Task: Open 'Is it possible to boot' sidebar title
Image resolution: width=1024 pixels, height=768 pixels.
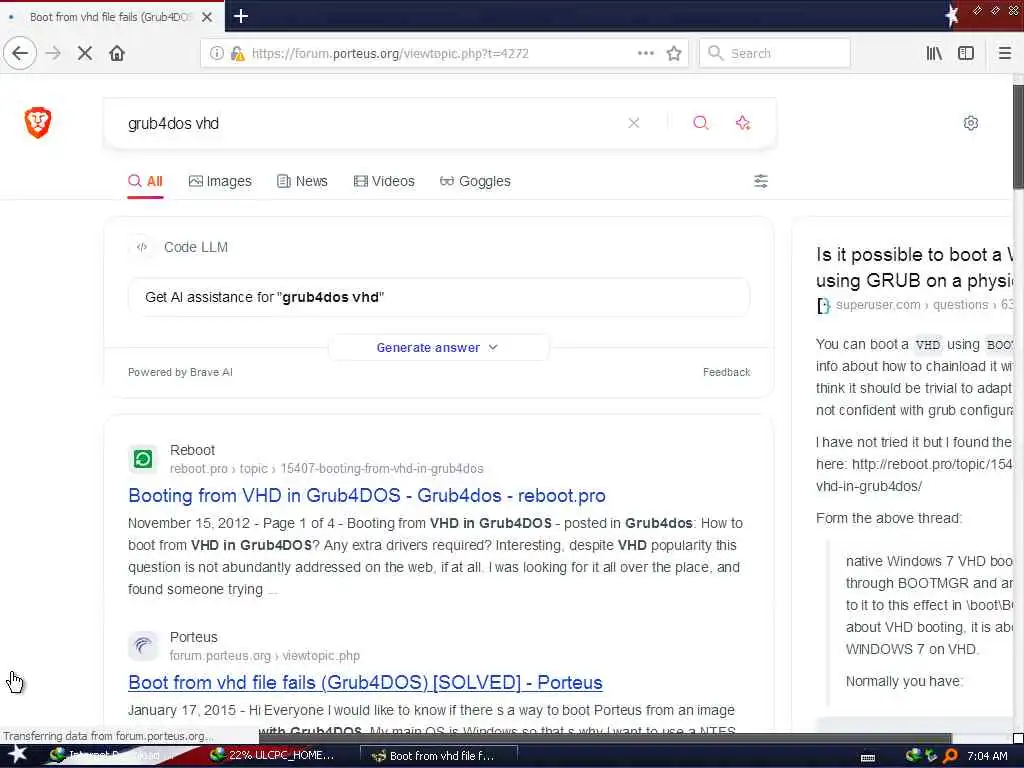Action: (914, 268)
